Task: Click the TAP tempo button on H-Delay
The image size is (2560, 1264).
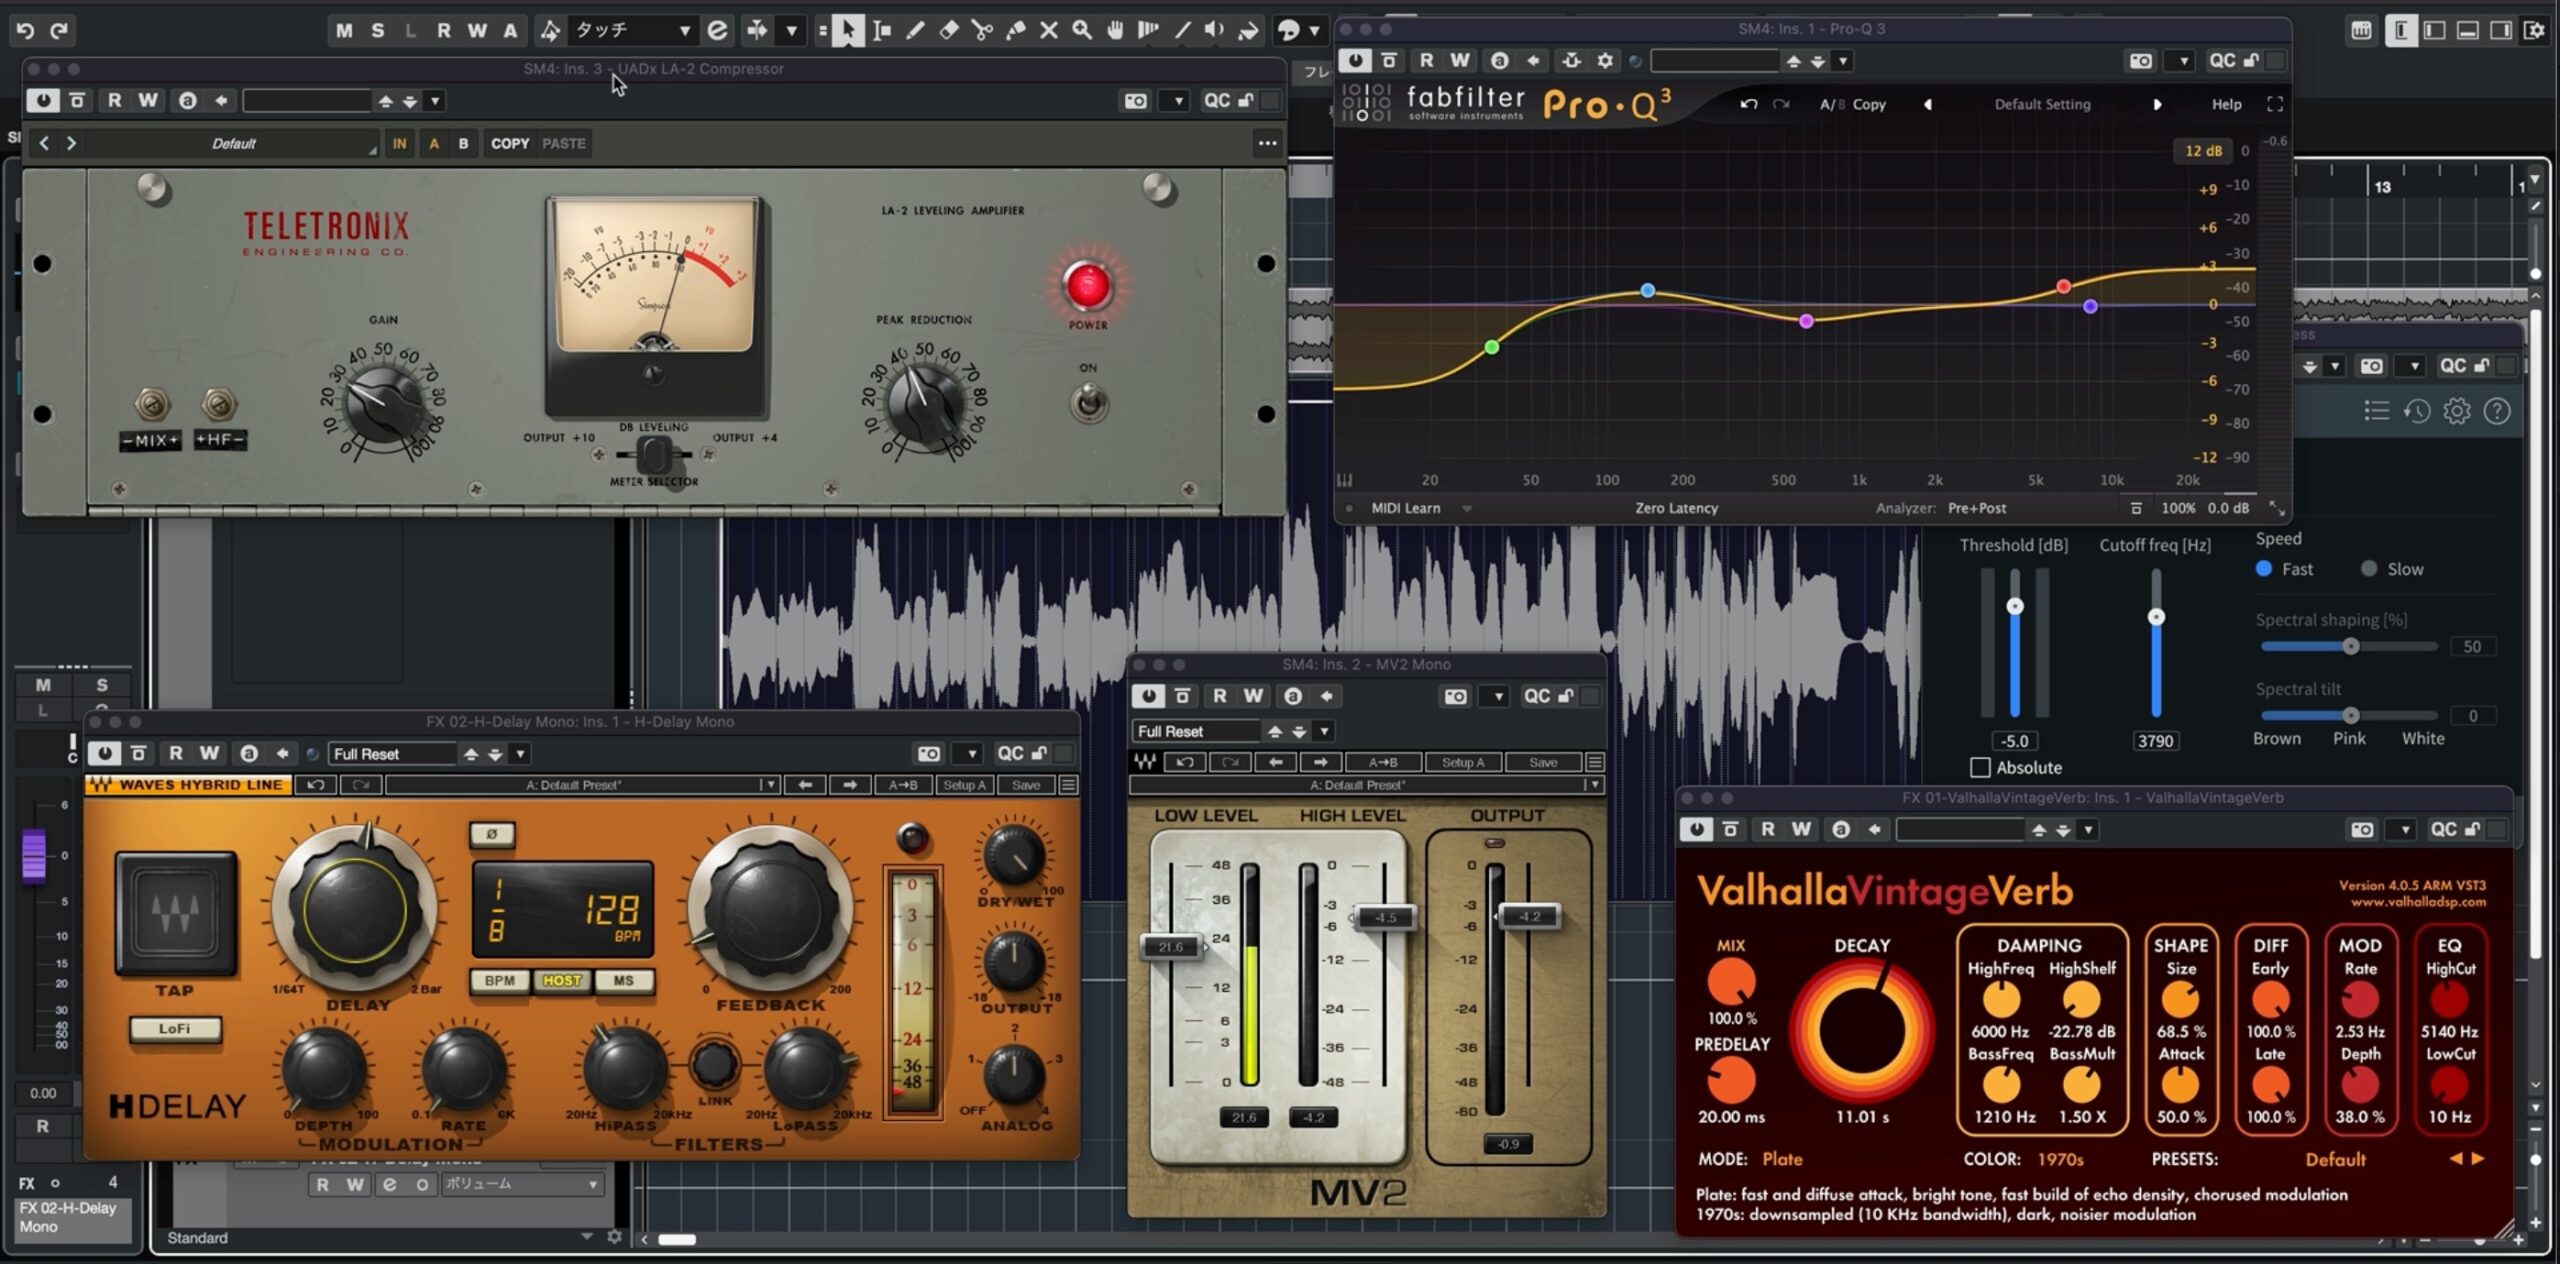Action: pos(176,914)
